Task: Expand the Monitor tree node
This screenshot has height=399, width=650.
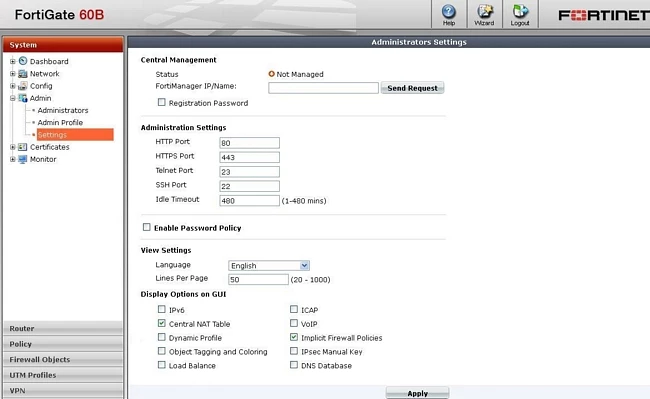Action: tap(12, 159)
